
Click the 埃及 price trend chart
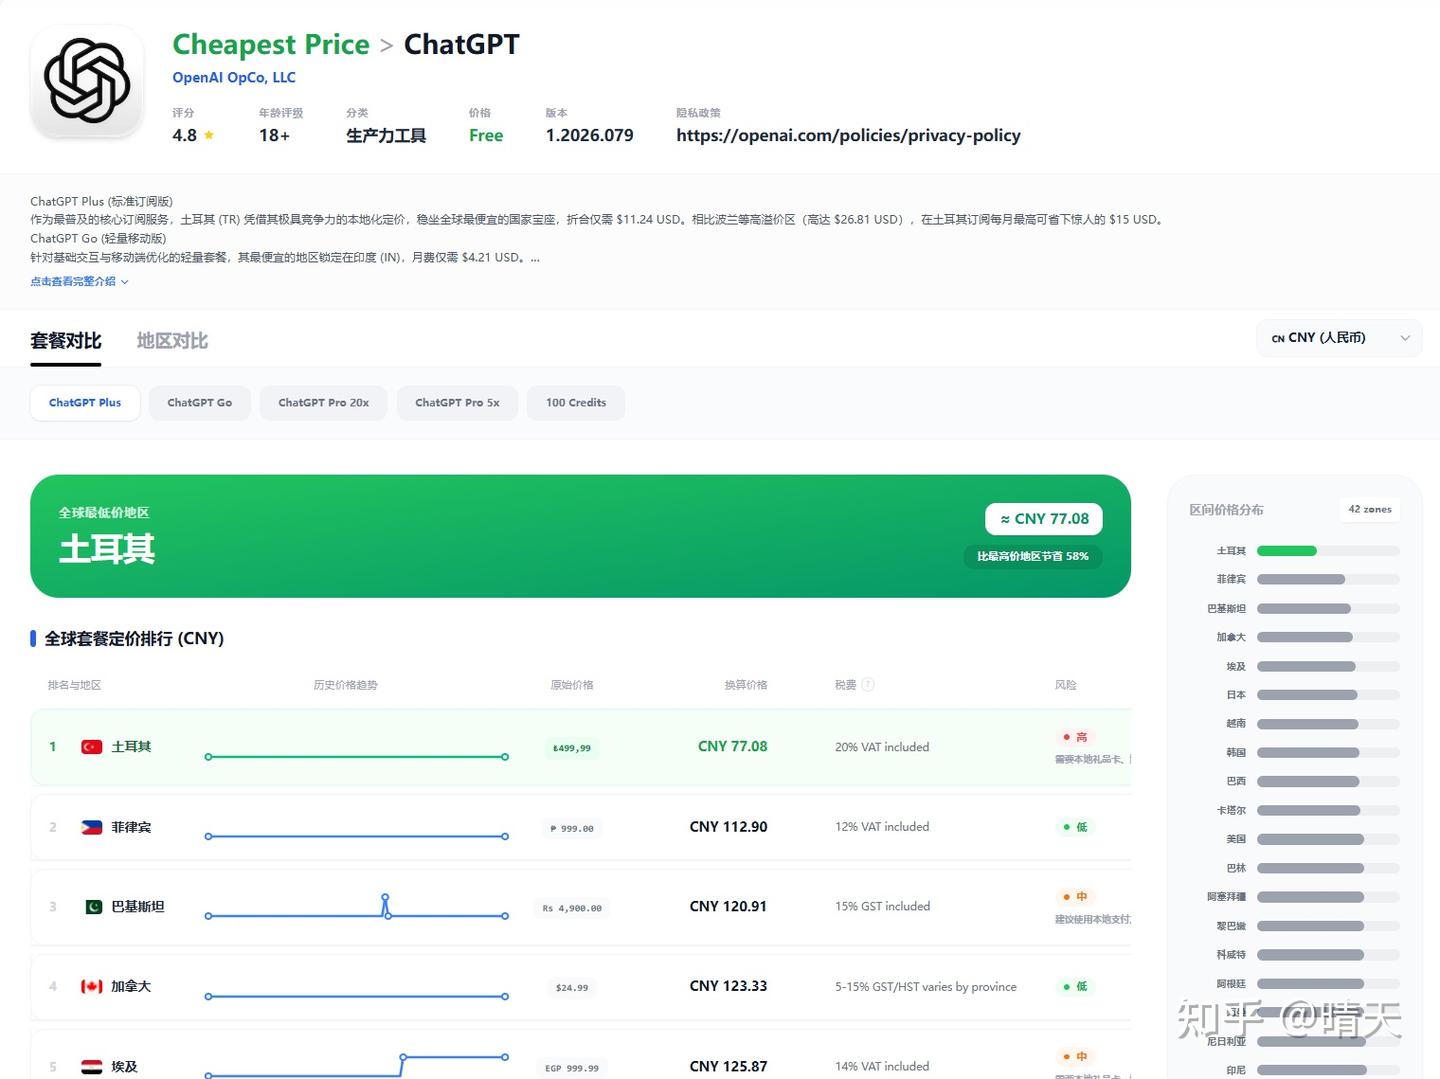tap(357, 1065)
